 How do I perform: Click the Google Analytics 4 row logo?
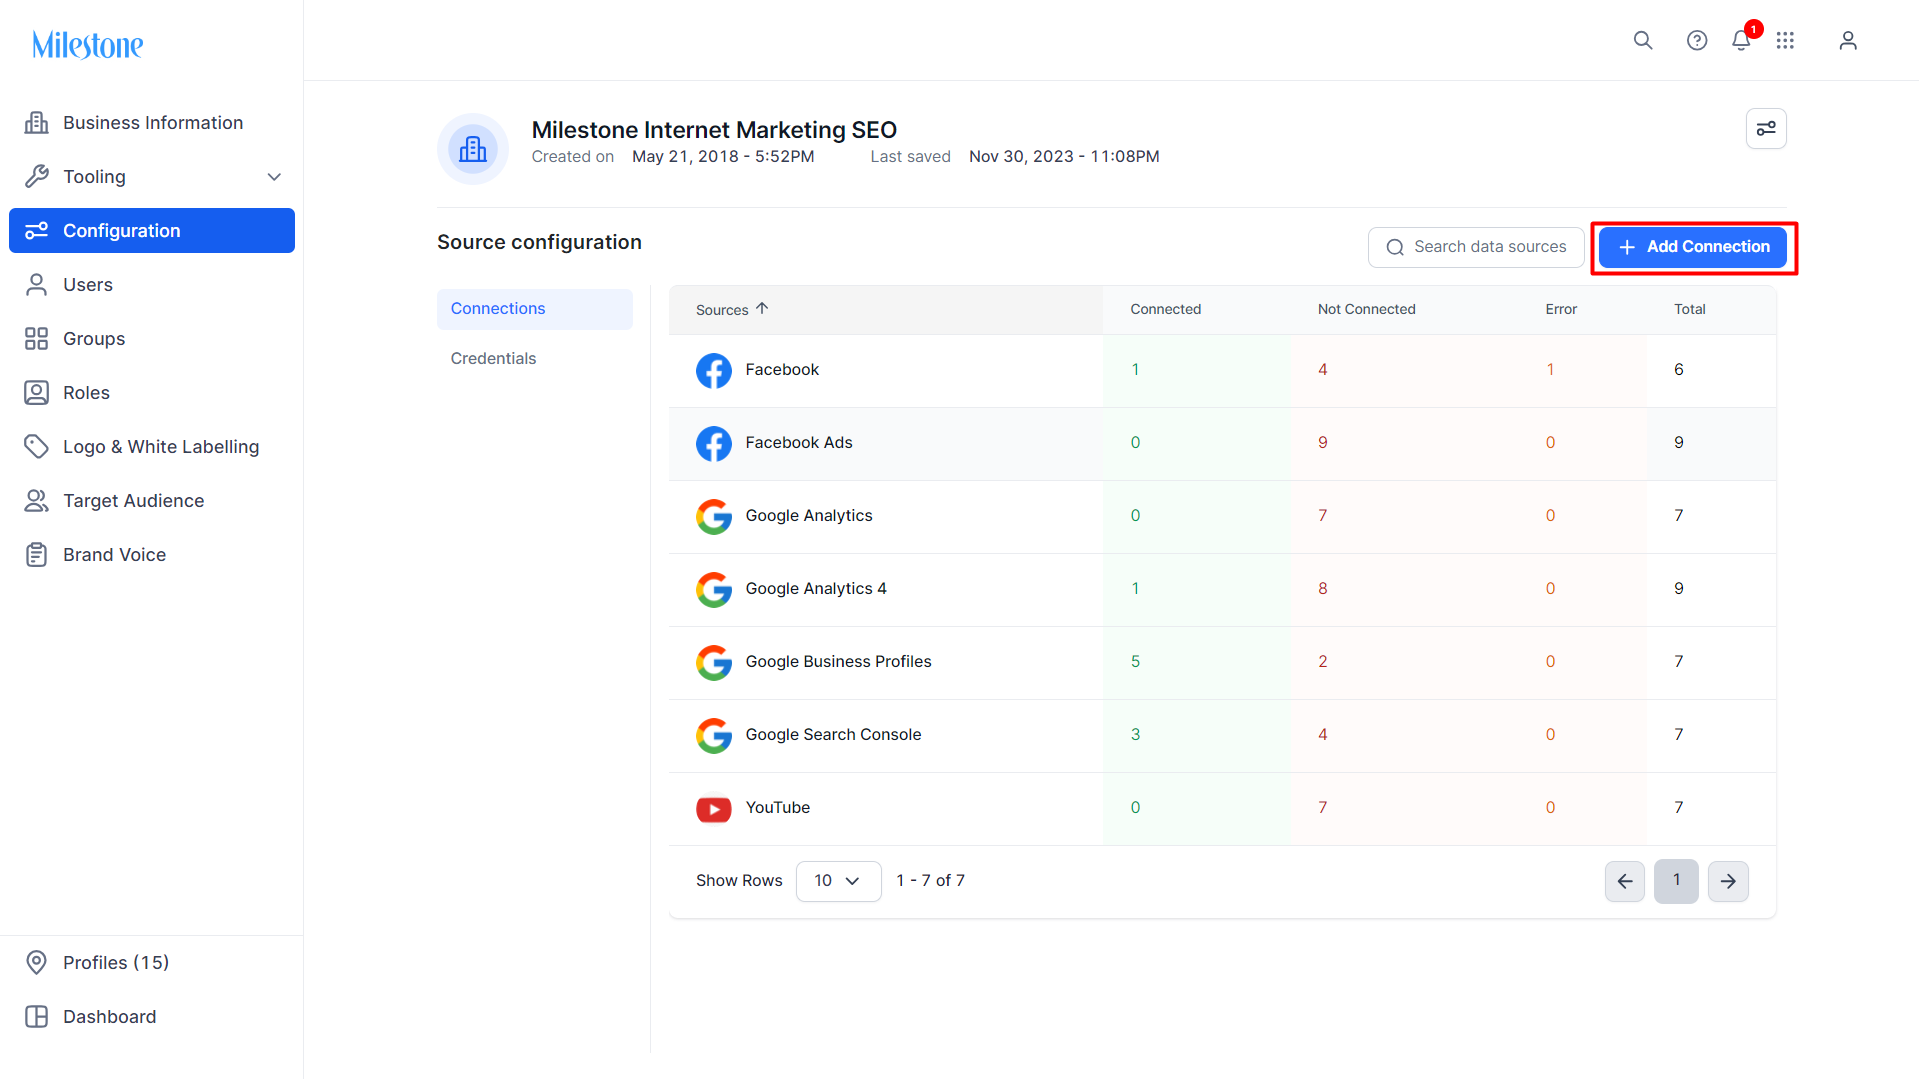[x=714, y=590]
